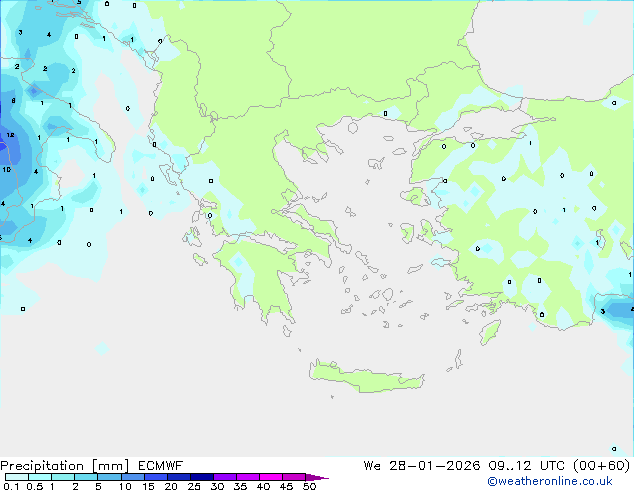
Task: Click the '0.1' legend label
Action: click(11, 486)
